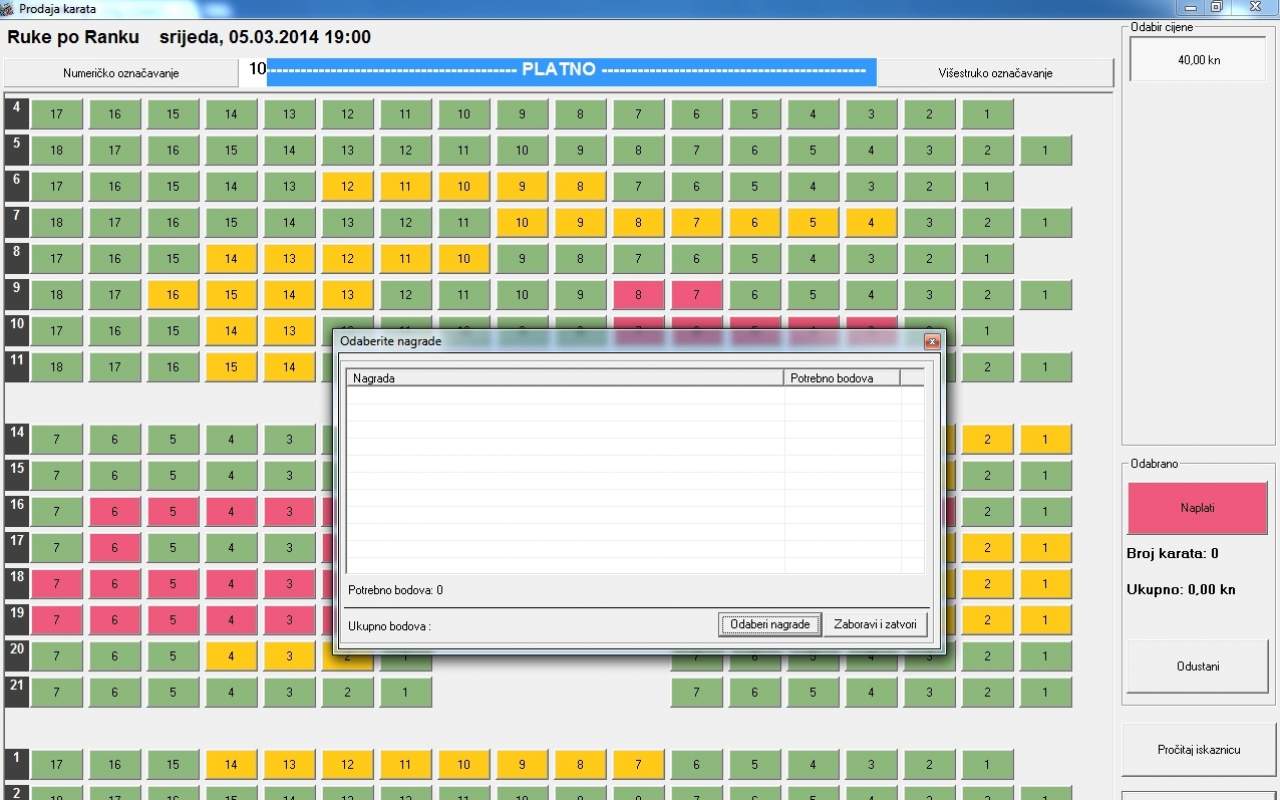Viewport: 1280px width, 800px height.
Task: Enable Višestruko označavanje multi-select mode
Action: coord(994,73)
